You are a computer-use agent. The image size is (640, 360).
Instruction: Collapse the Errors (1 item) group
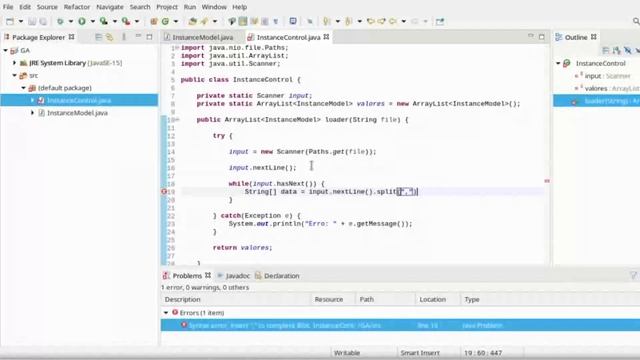click(x=166, y=313)
